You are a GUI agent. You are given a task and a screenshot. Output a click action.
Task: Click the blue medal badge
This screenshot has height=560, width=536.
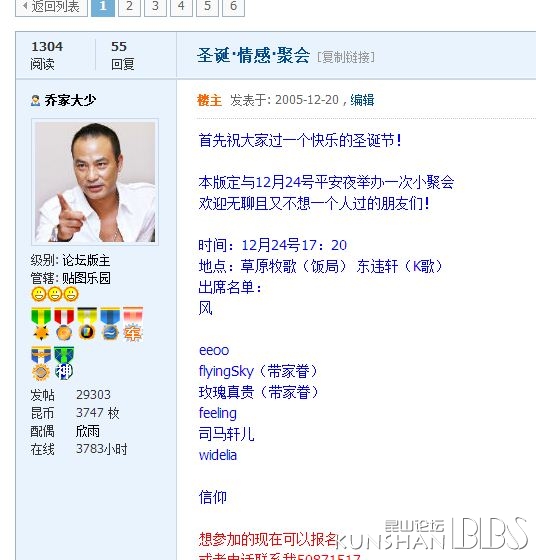(x=110, y=324)
